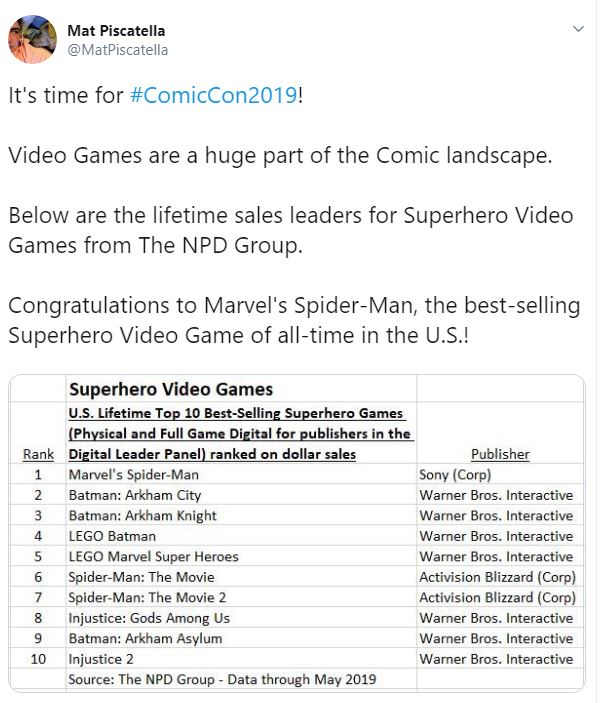606x703 pixels.
Task: Click the Batman: Arkham City entry
Action: click(134, 495)
